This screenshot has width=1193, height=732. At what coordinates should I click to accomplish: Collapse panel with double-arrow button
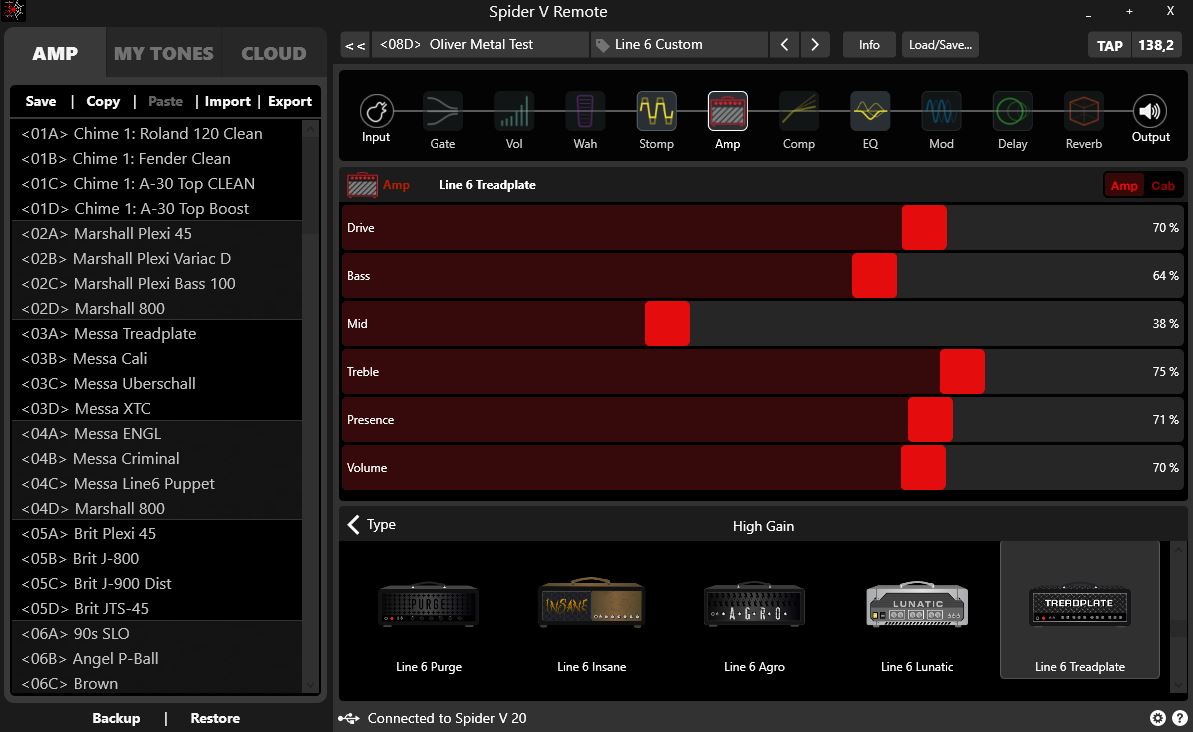click(x=355, y=45)
